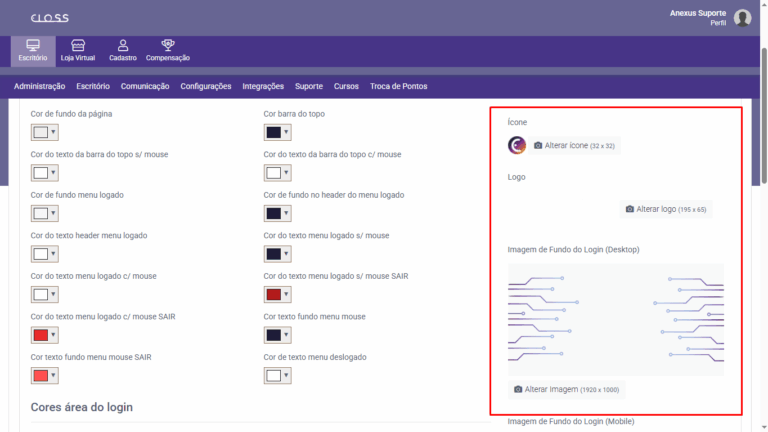Click Alterar imagem for desktop login background
The image size is (768, 432).
pyautogui.click(x=566, y=389)
